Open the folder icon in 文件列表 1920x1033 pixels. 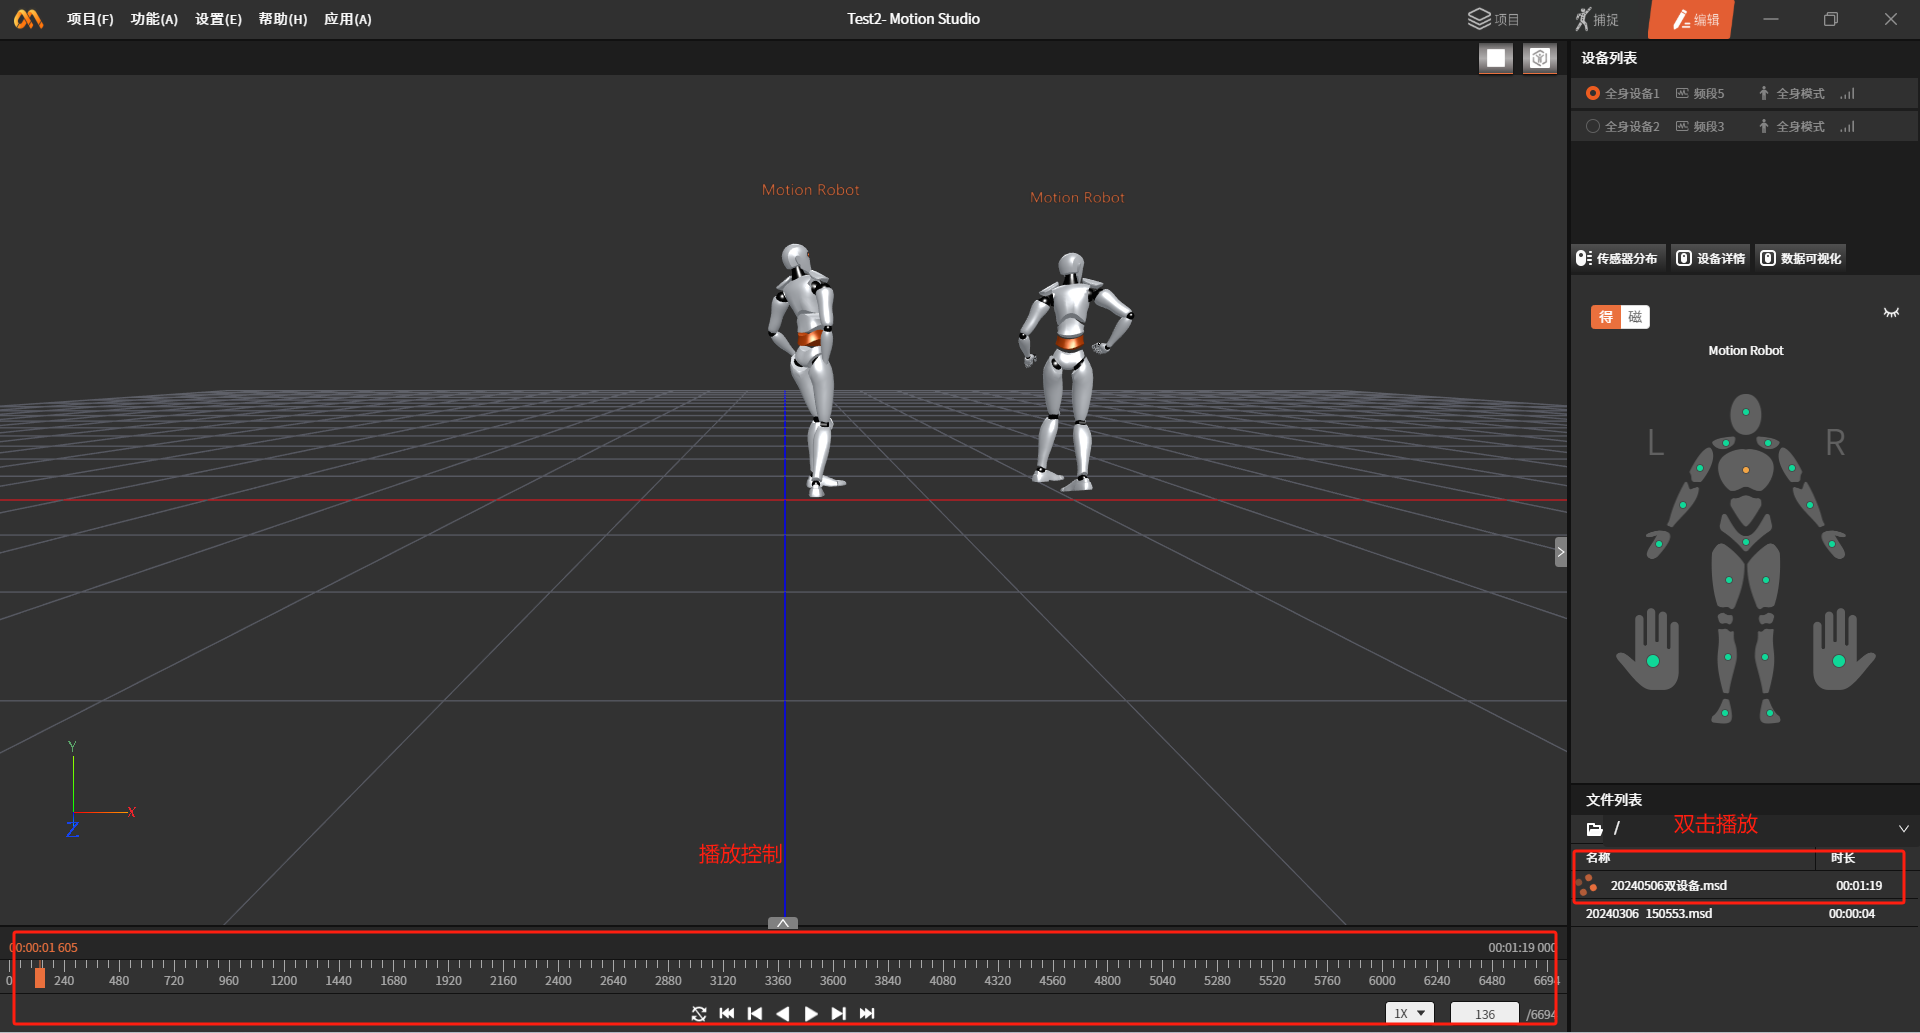click(x=1595, y=829)
